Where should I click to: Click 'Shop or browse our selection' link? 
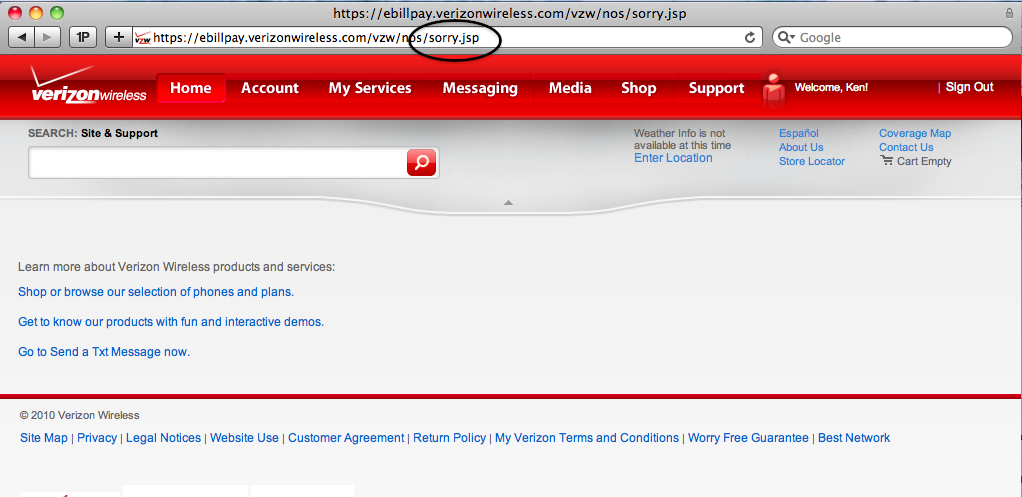pos(156,292)
